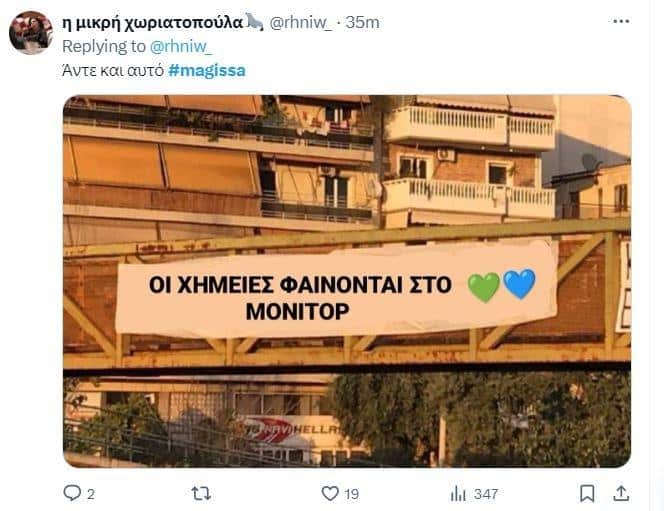Click the like count 19

point(351,494)
